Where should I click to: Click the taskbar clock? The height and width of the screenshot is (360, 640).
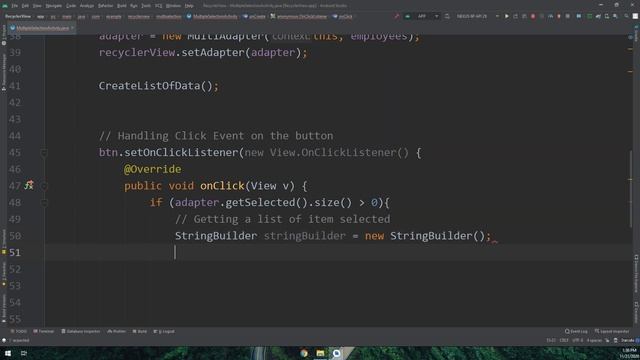pos(629,353)
